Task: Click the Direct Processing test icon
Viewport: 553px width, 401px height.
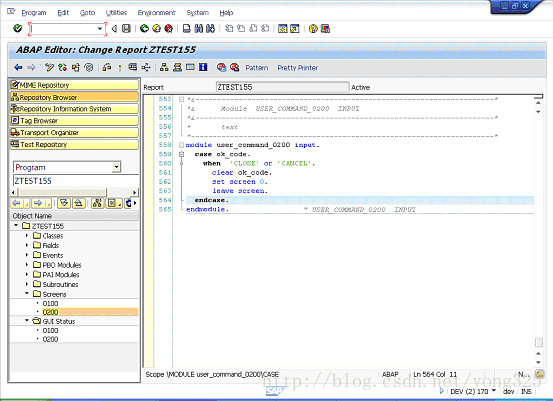Action: (x=133, y=67)
